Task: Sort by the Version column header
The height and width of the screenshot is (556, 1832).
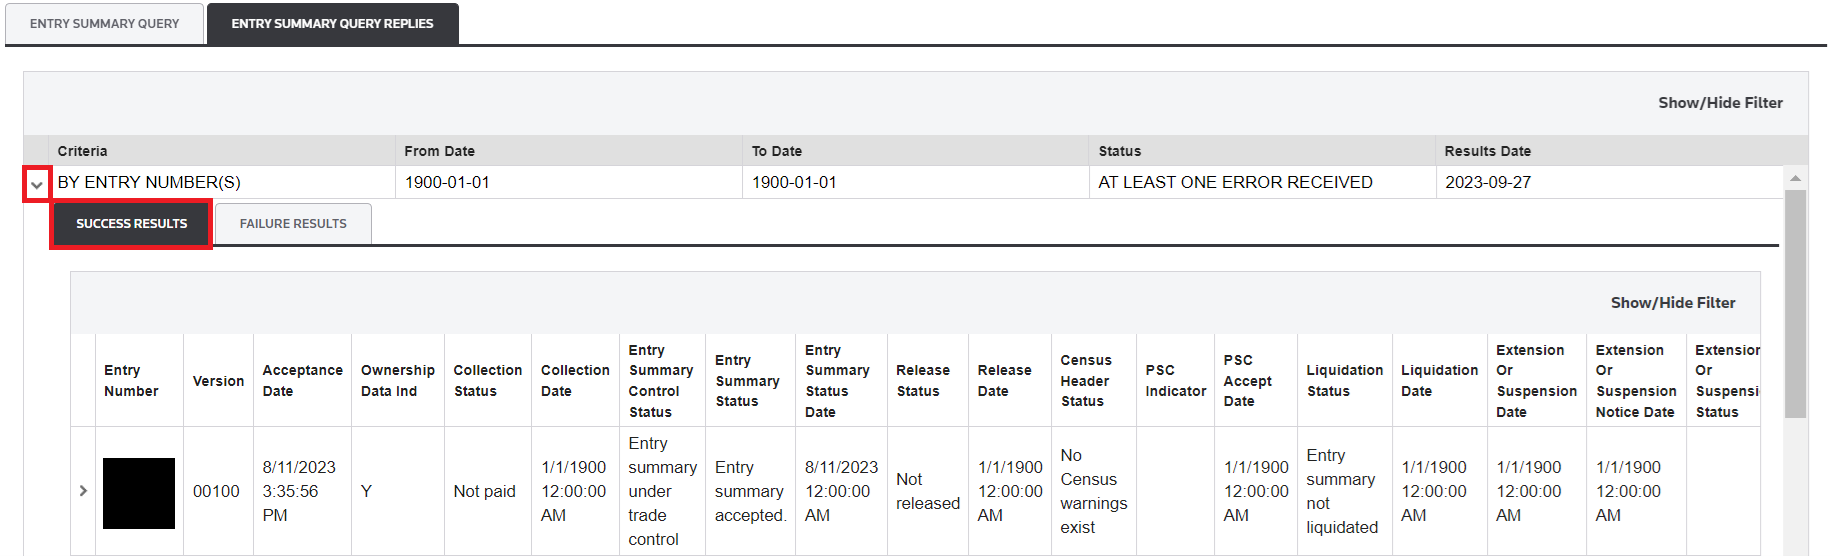Action: point(218,381)
